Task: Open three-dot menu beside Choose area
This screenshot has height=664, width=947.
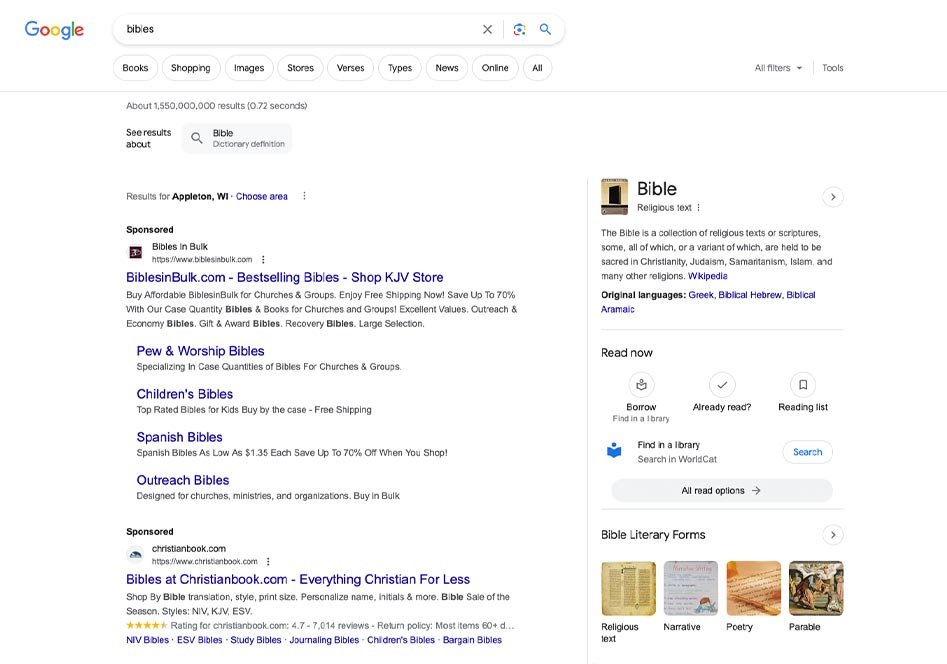Action: (304, 196)
